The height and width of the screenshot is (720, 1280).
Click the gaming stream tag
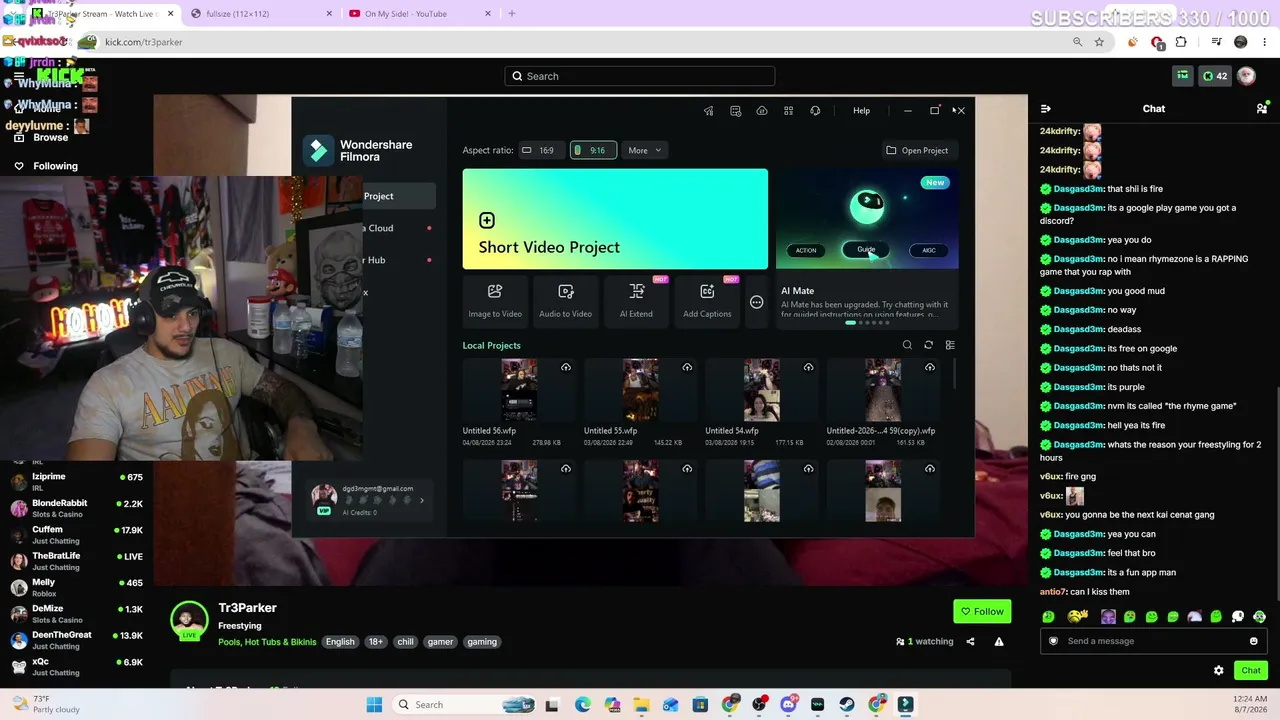(x=482, y=642)
